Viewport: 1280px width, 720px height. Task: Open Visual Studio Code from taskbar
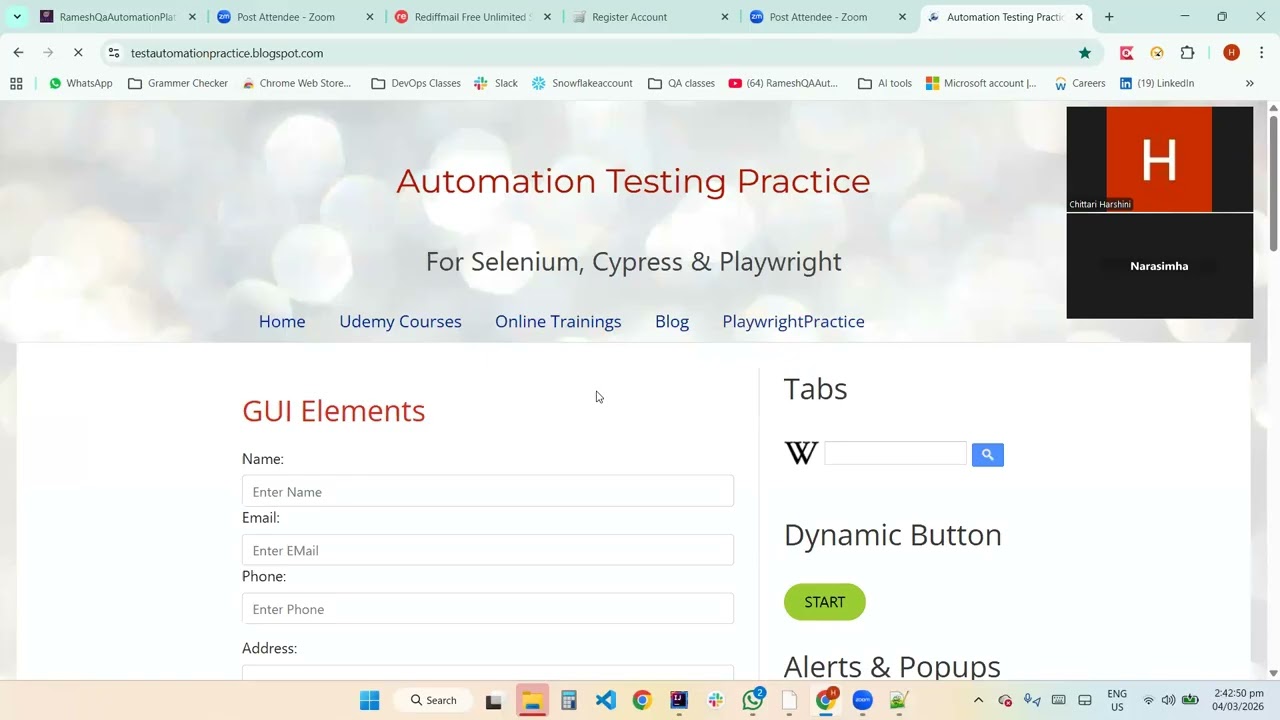pyautogui.click(x=606, y=700)
